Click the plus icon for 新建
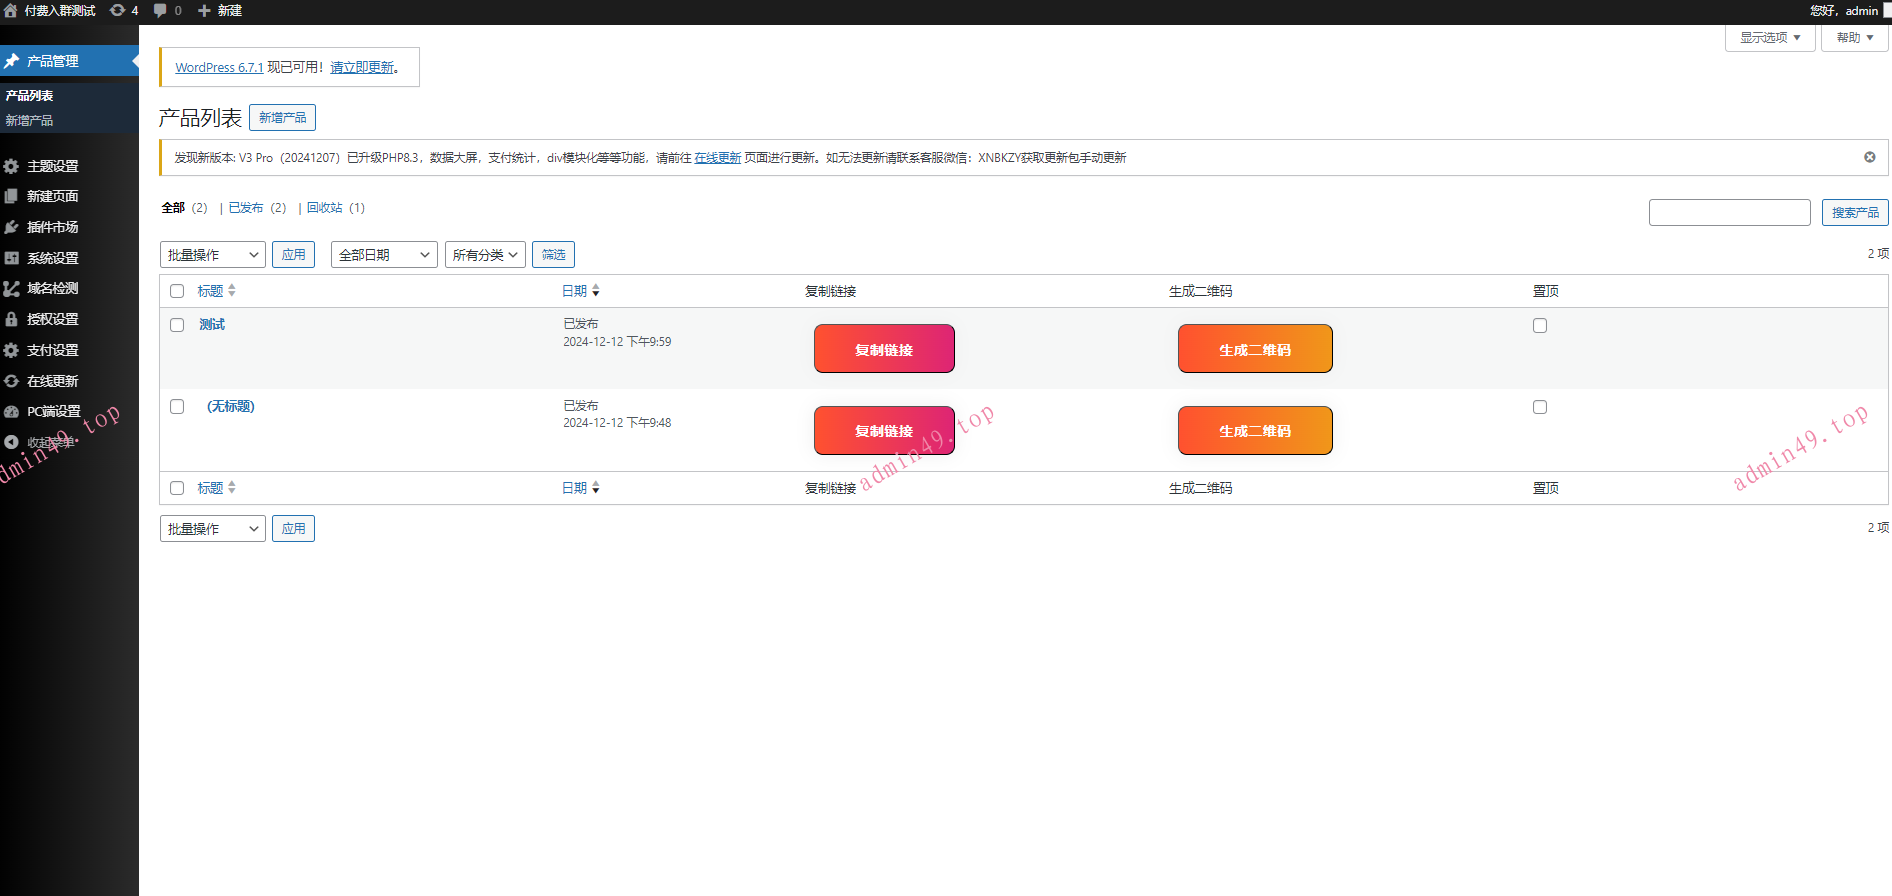 [204, 10]
